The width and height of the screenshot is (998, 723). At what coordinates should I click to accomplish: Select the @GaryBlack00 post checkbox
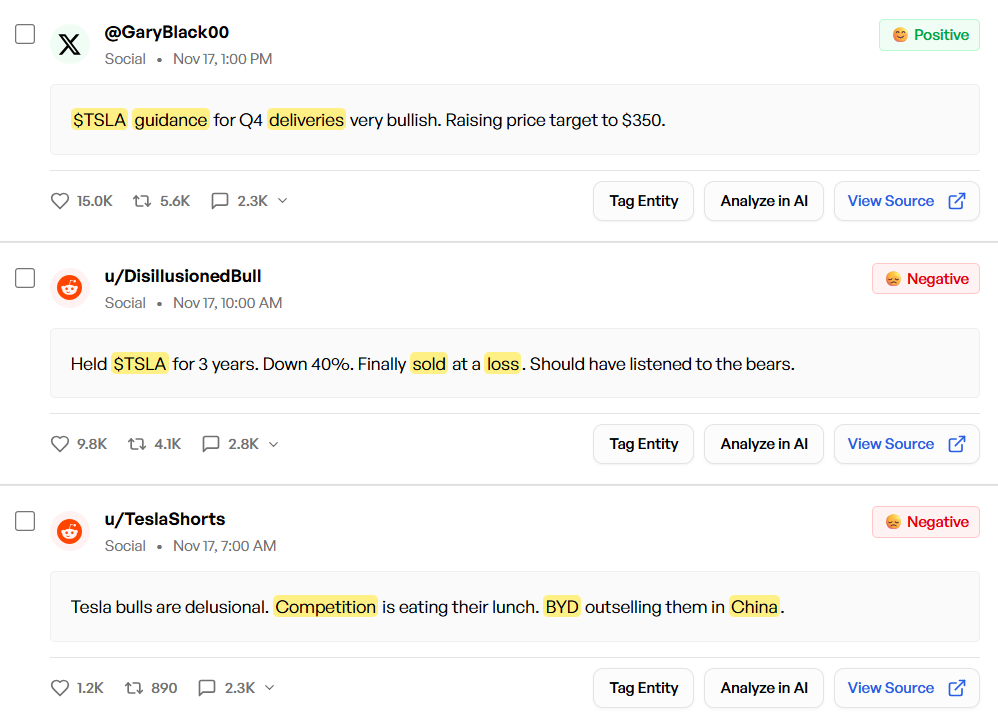[x=25, y=35]
